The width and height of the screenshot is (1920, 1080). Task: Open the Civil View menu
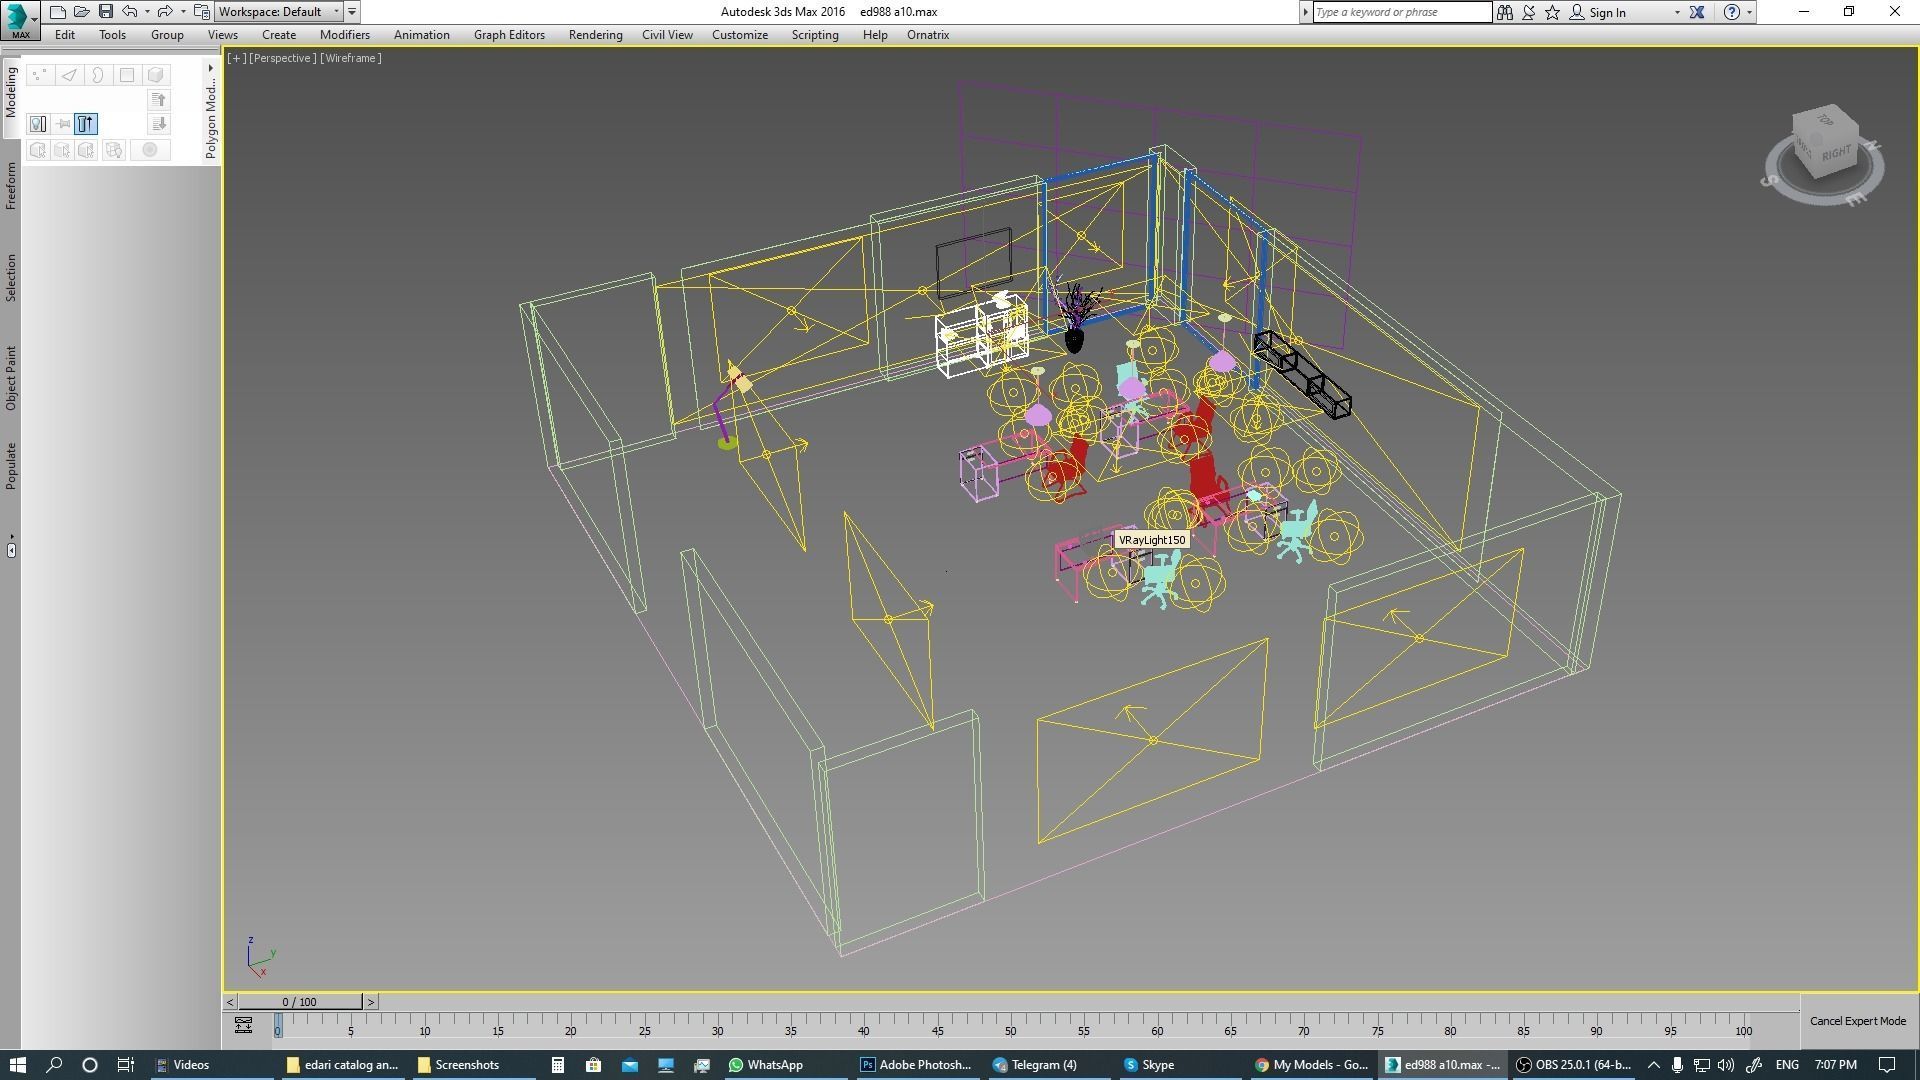pos(667,35)
